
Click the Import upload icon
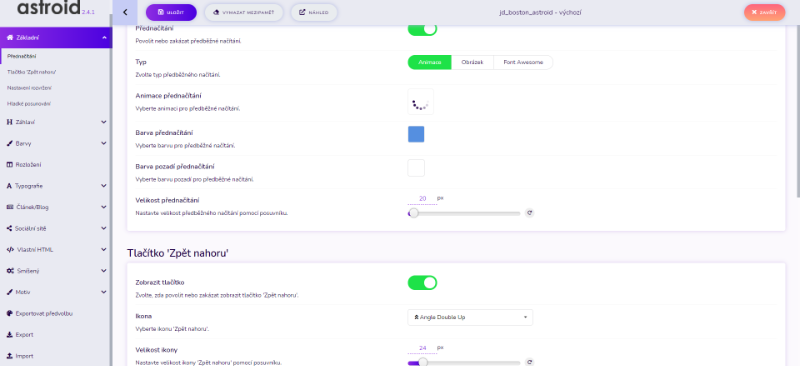[10, 356]
